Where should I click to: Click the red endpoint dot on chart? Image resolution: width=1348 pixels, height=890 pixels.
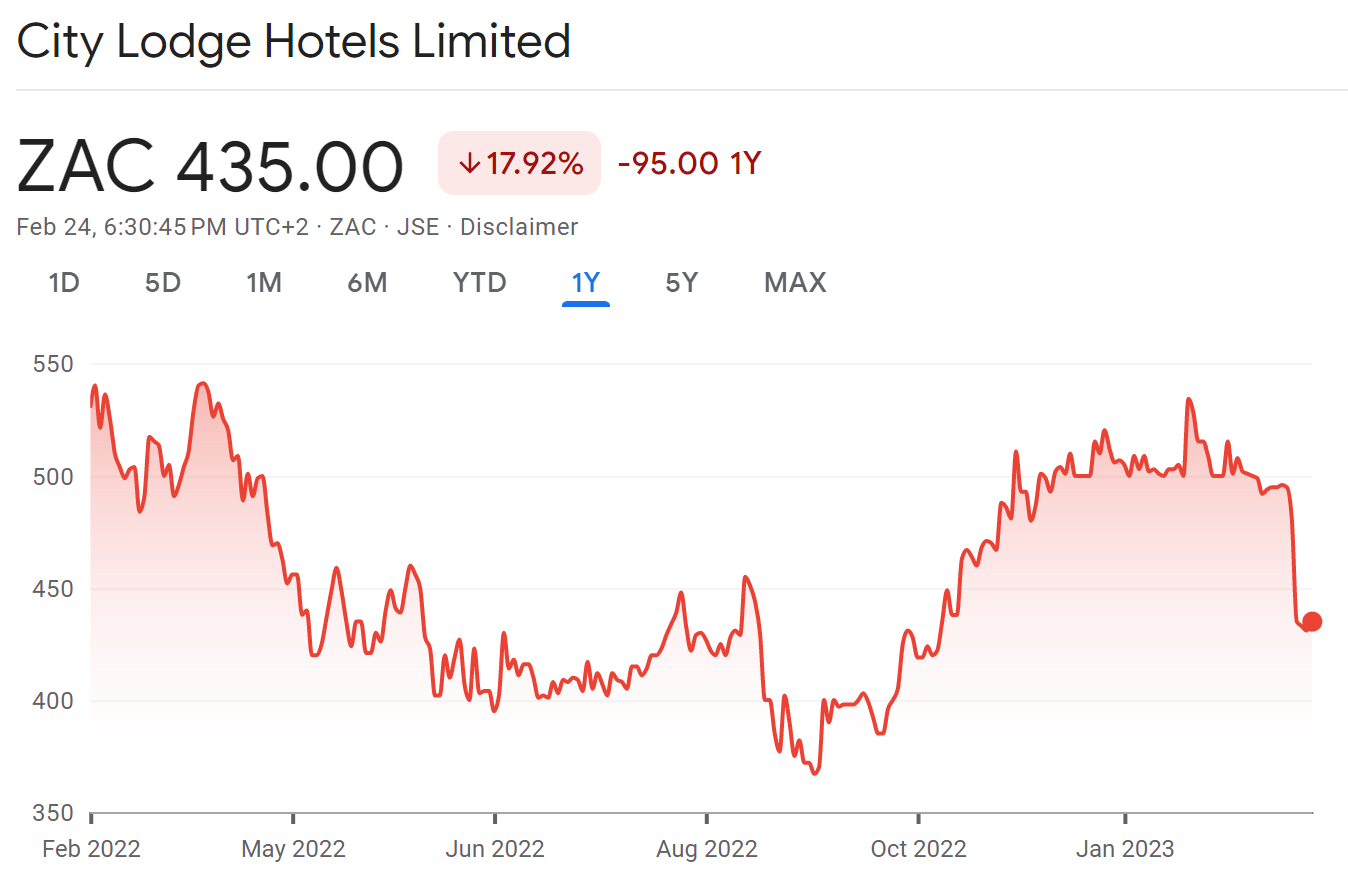click(x=1310, y=622)
